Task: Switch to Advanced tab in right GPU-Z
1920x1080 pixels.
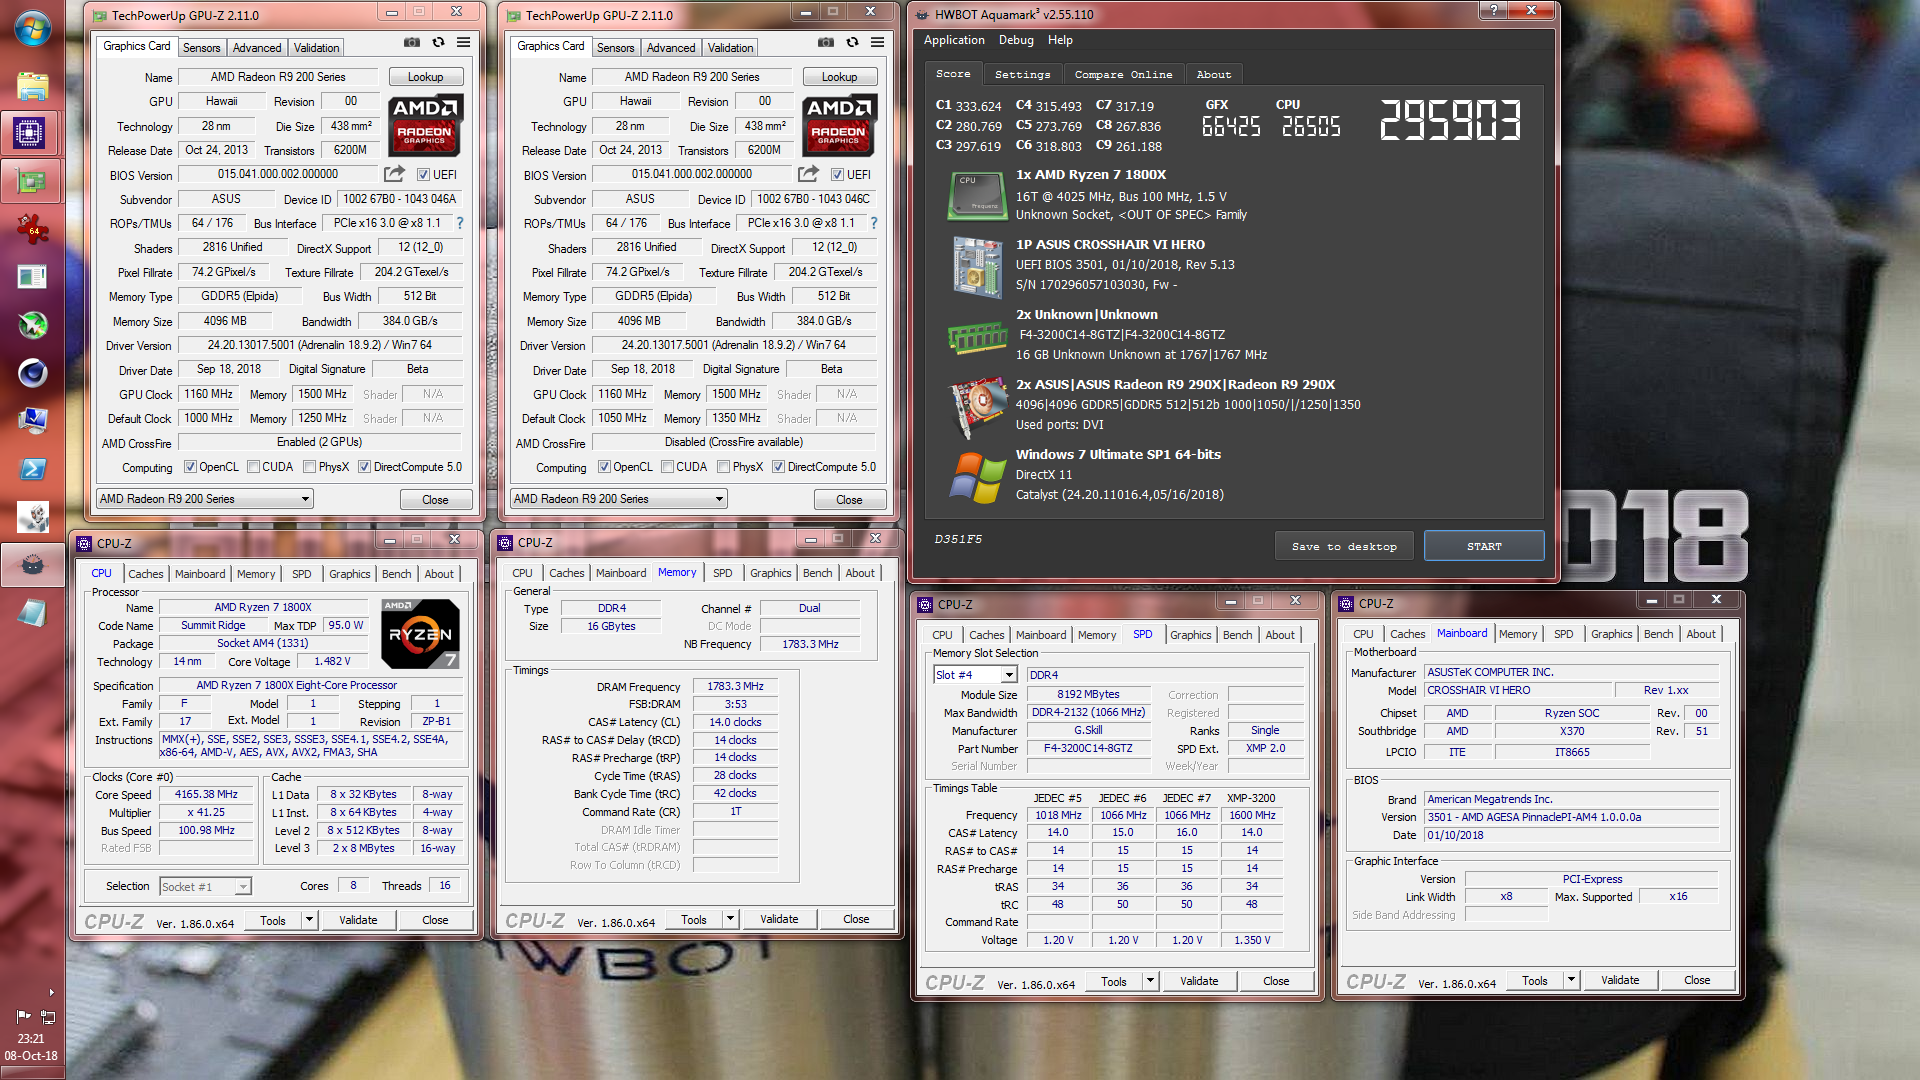Action: [x=670, y=48]
